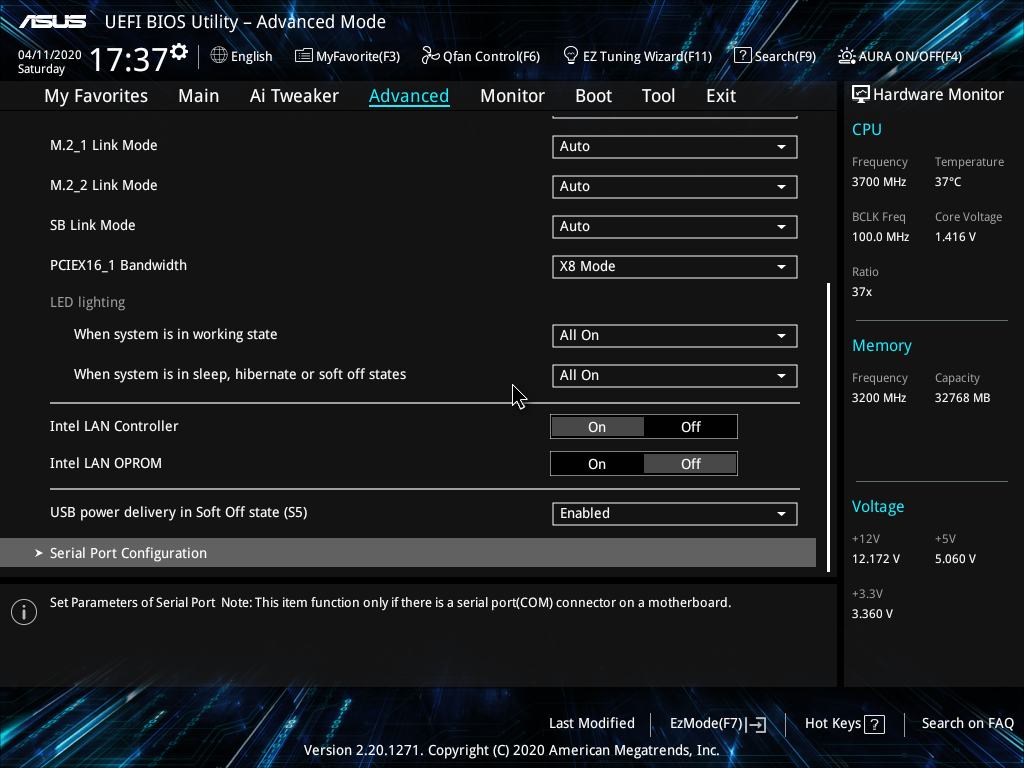Click the Intel LAN Controller label

click(x=114, y=426)
